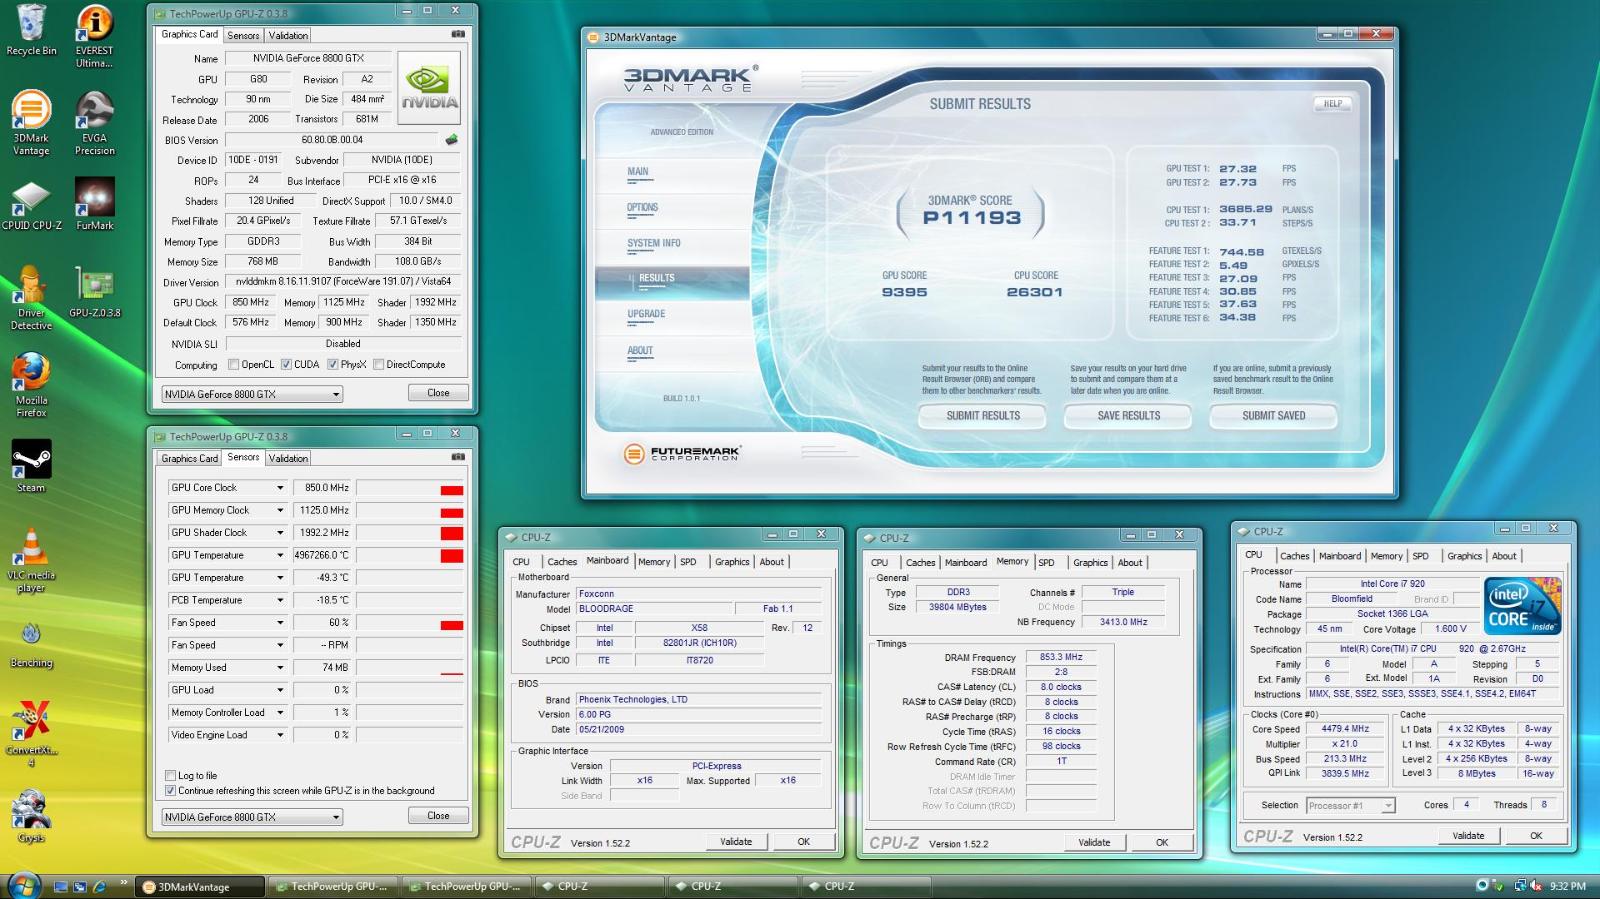1600x899 pixels.
Task: Click the Switch Between Windows quick launch icon
Action: pyautogui.click(x=80, y=886)
